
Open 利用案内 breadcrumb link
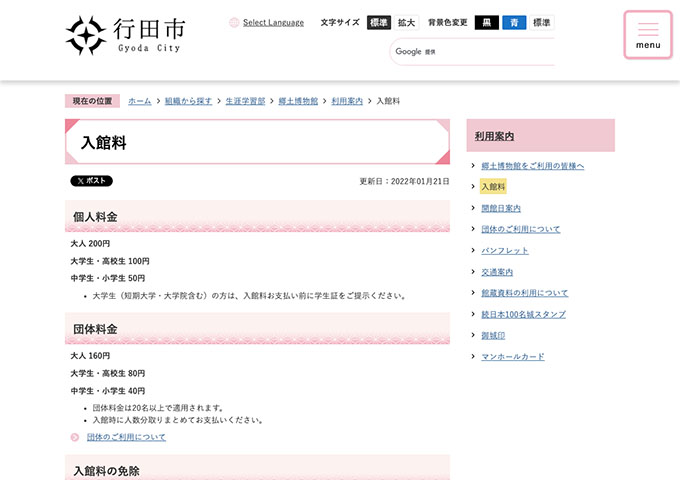[347, 101]
